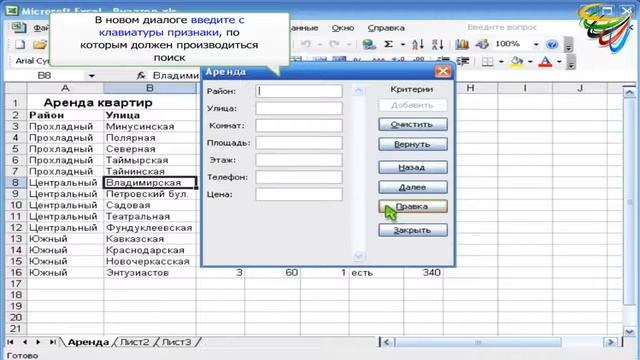
Task: Click the Далее button
Action: [413, 187]
